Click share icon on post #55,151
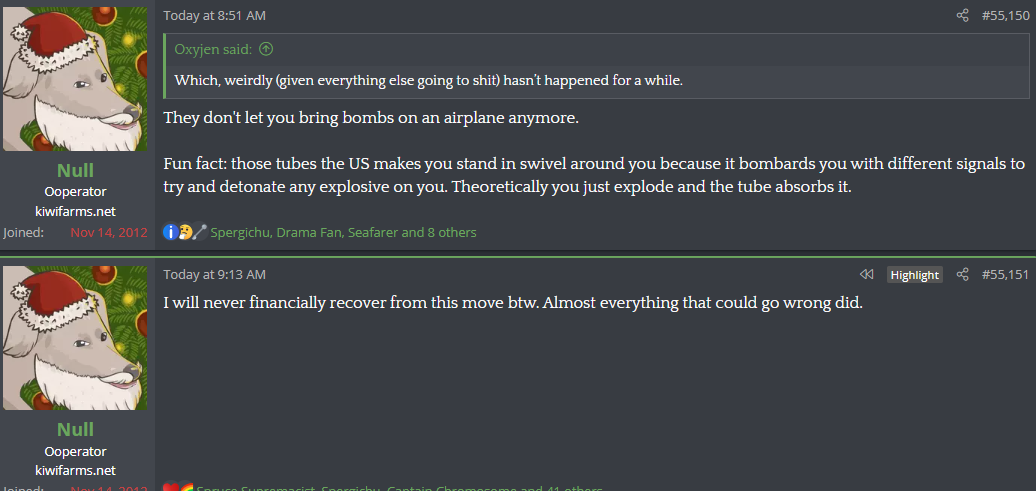 click(962, 274)
